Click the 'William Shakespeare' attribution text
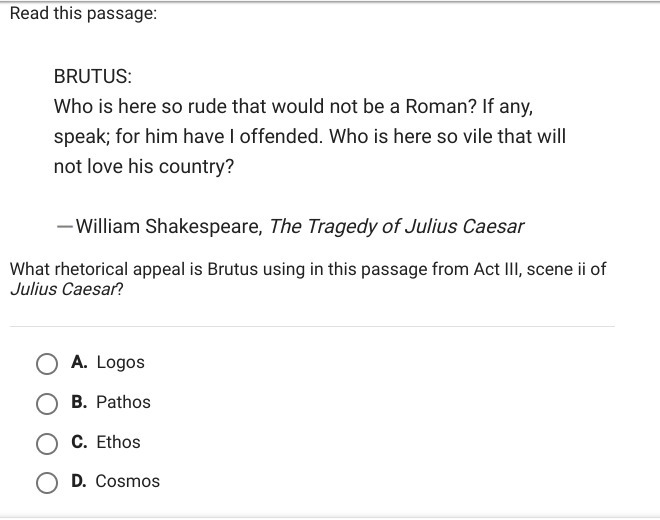This screenshot has width=660, height=520. point(168,227)
